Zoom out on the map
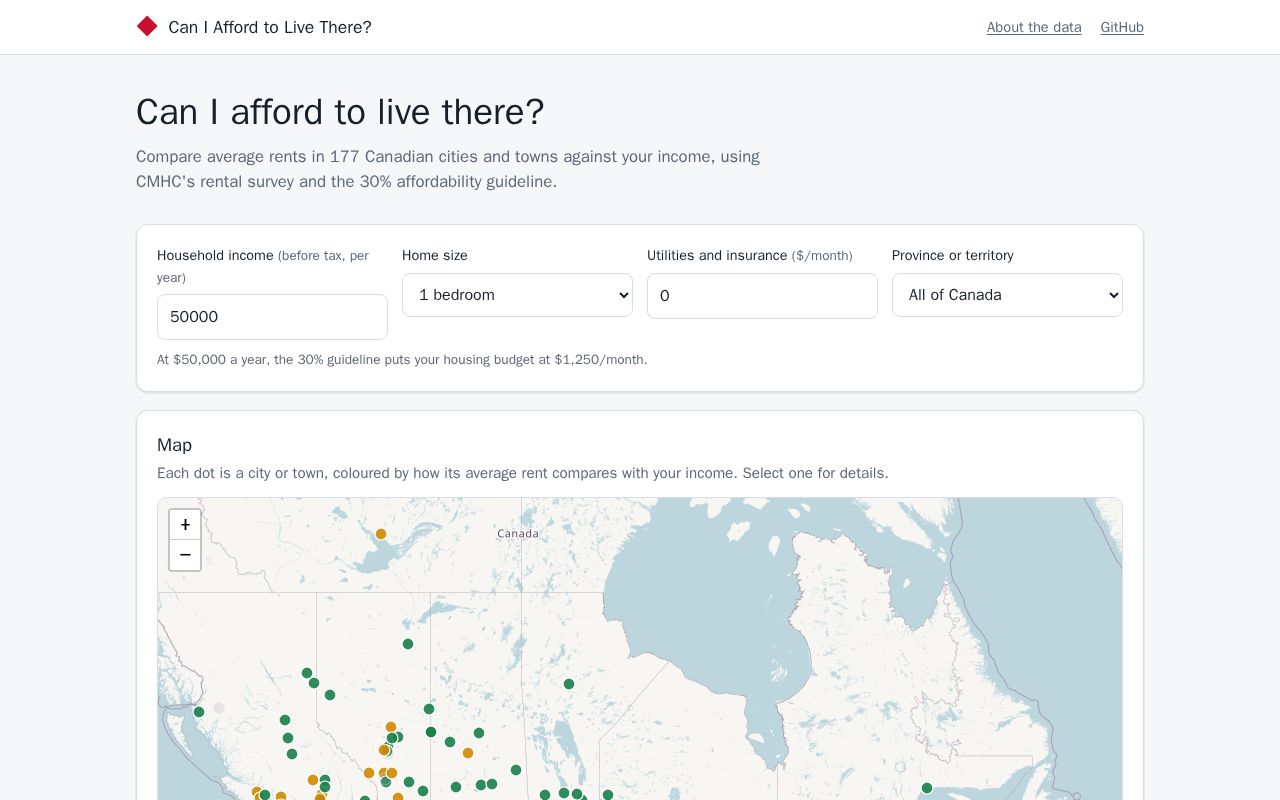 click(185, 555)
